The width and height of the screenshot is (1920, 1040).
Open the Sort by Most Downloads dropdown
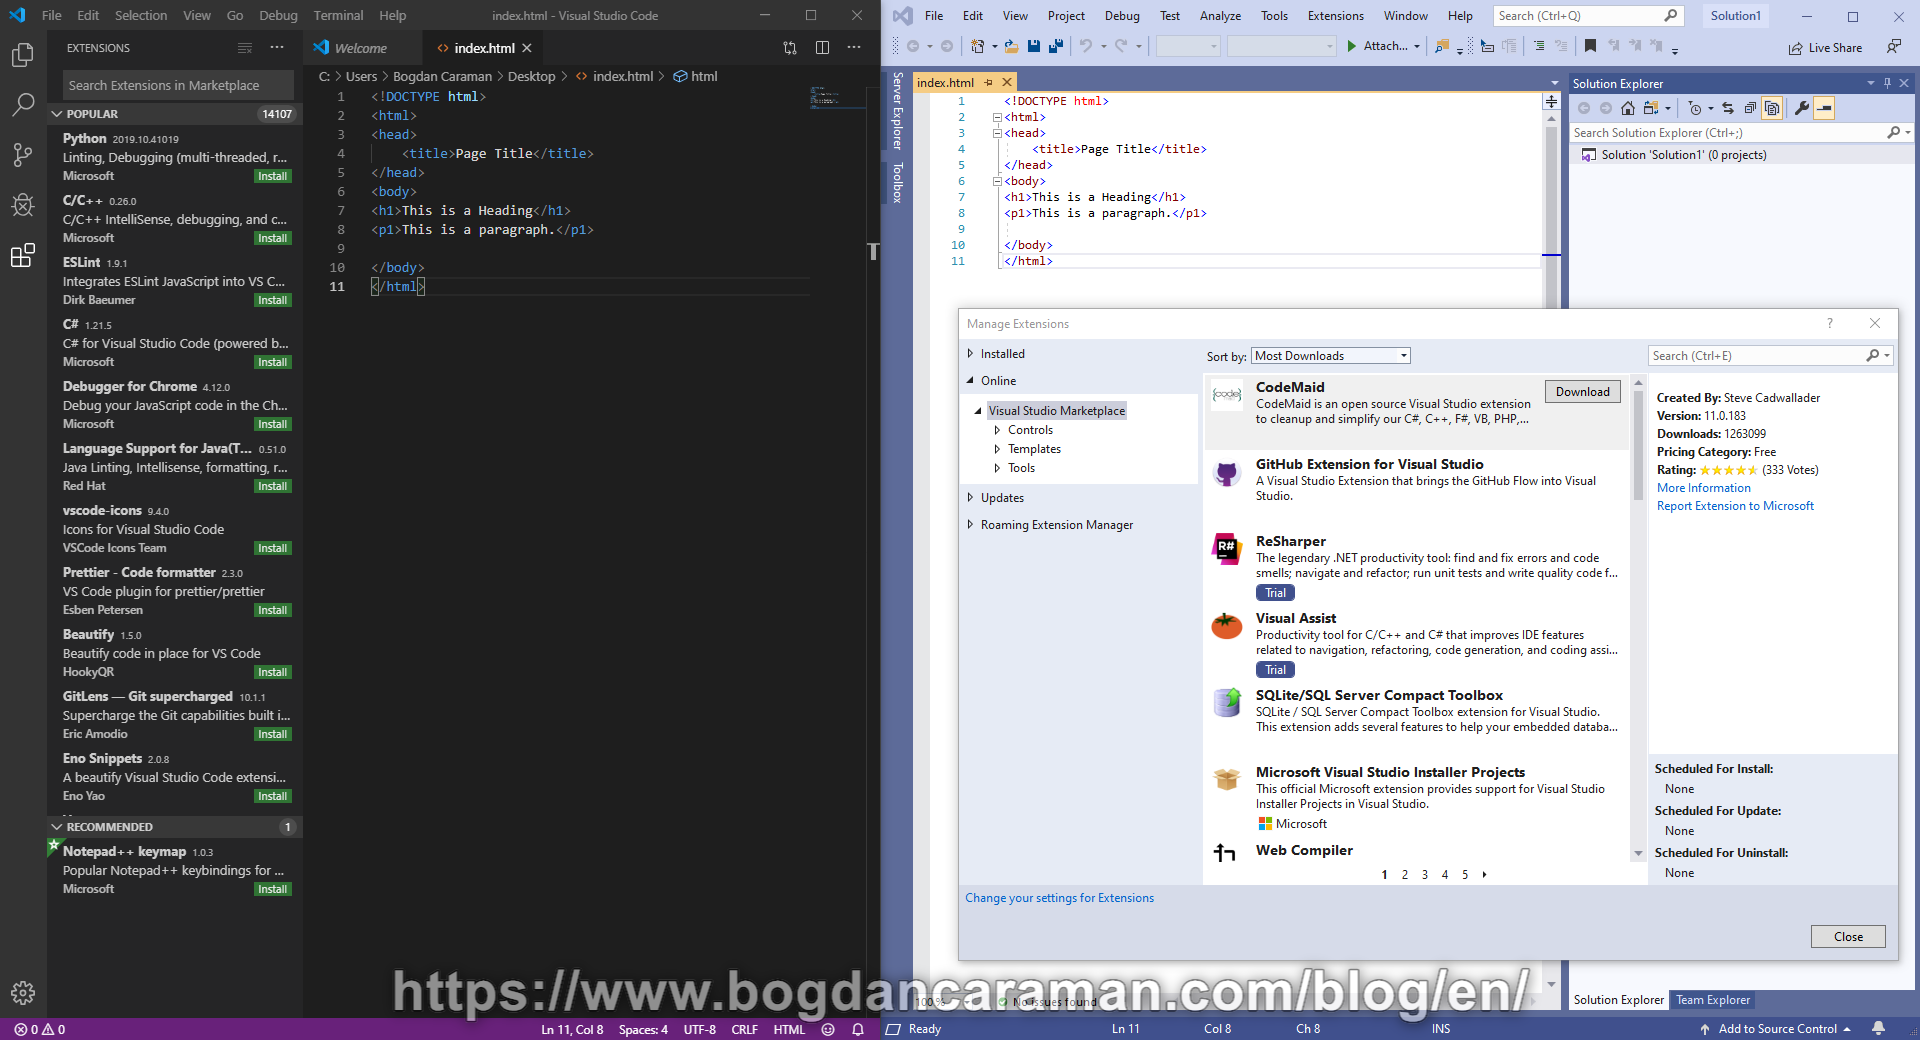tap(1331, 356)
